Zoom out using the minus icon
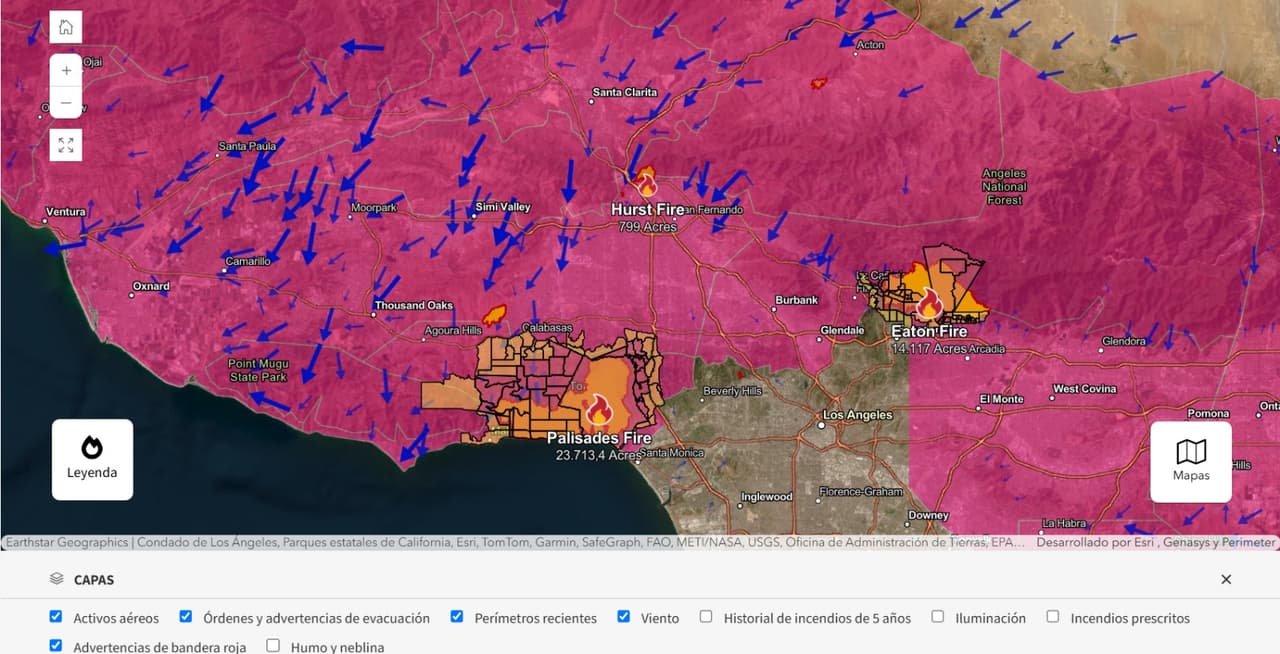This screenshot has height=654, width=1280. [x=65, y=102]
